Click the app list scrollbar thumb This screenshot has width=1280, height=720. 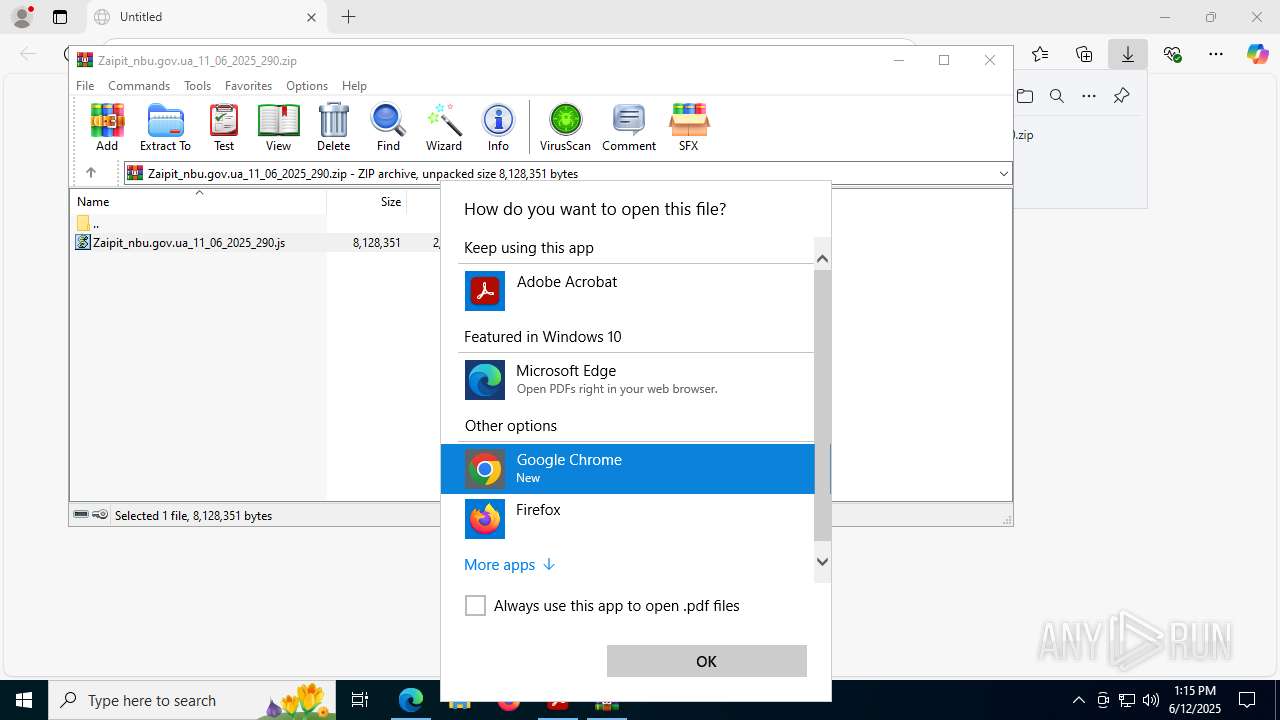pos(822,404)
